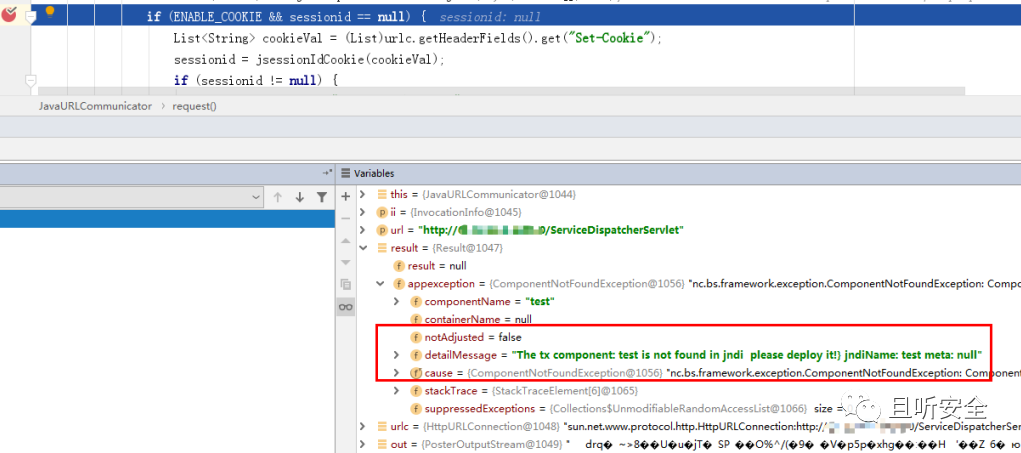This screenshot has height=453, width=1021.
Task: Collapse the 'result' variable node
Action: (363, 248)
